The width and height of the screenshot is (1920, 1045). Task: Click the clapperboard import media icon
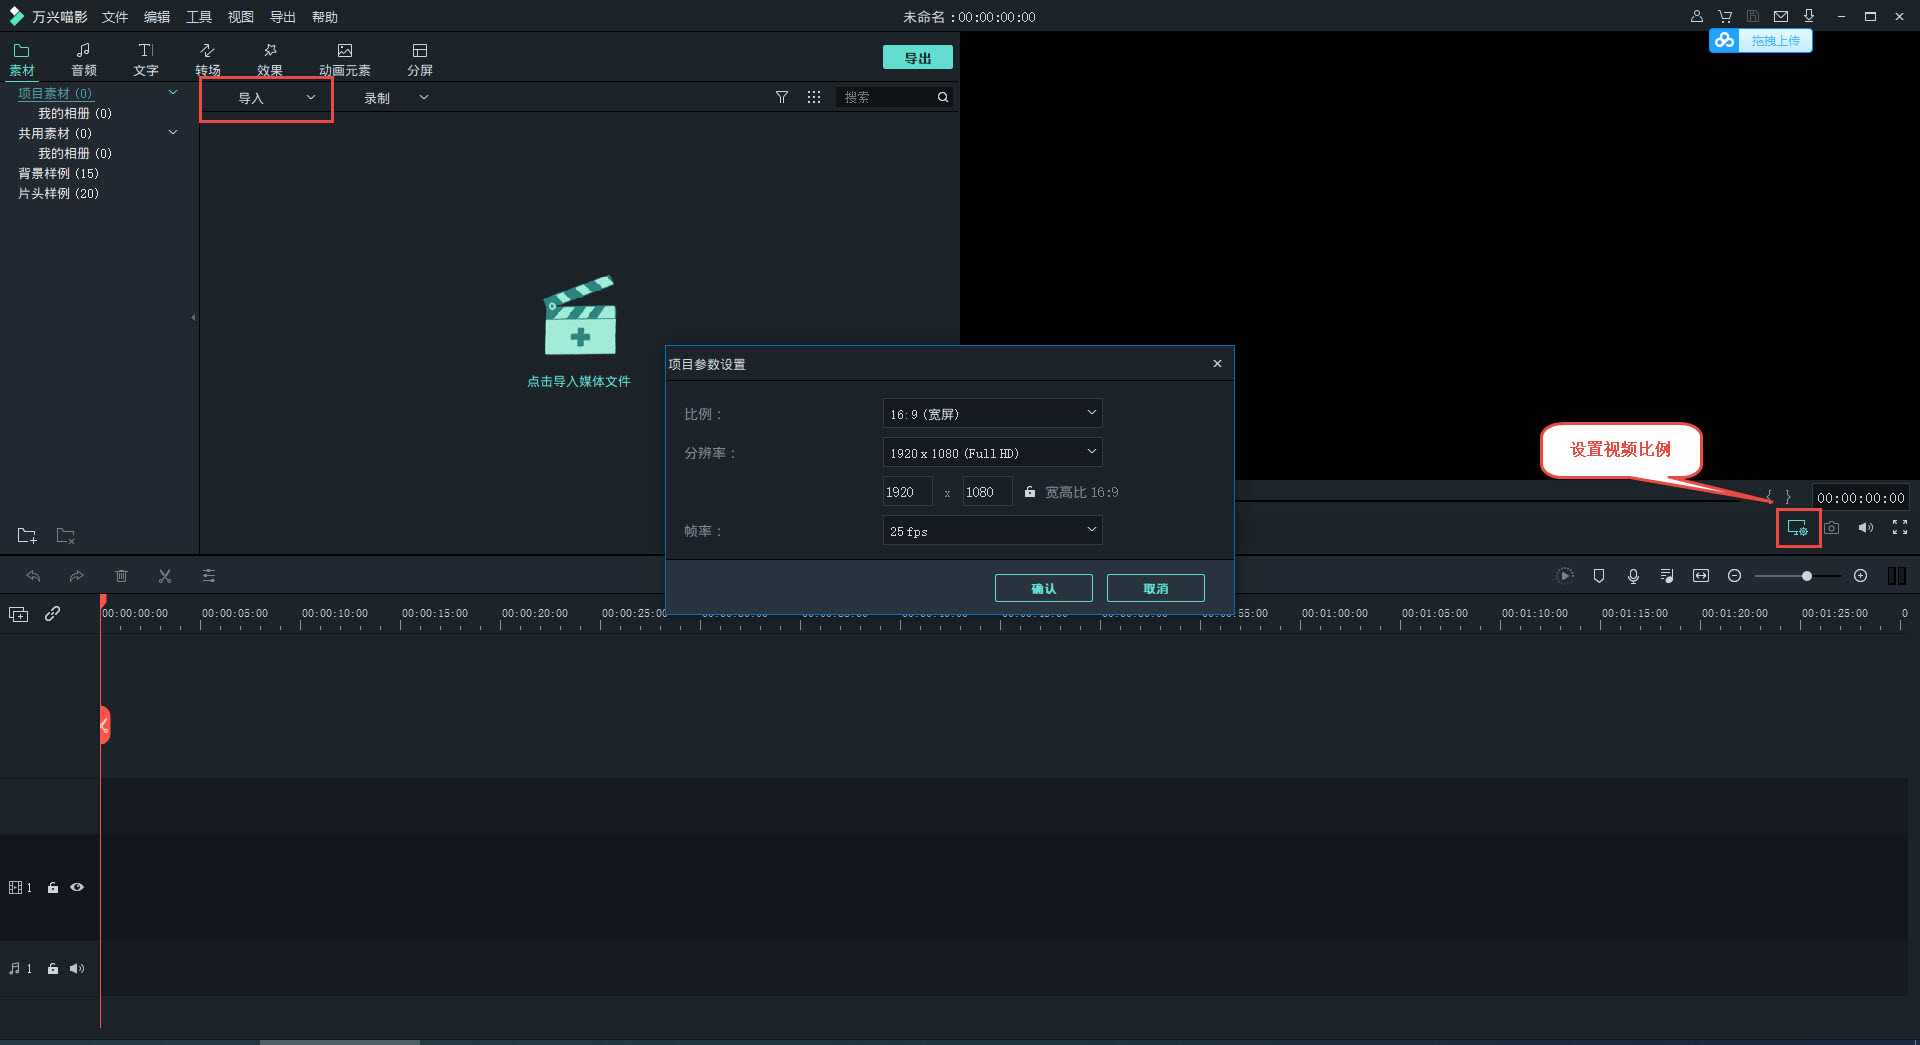580,317
